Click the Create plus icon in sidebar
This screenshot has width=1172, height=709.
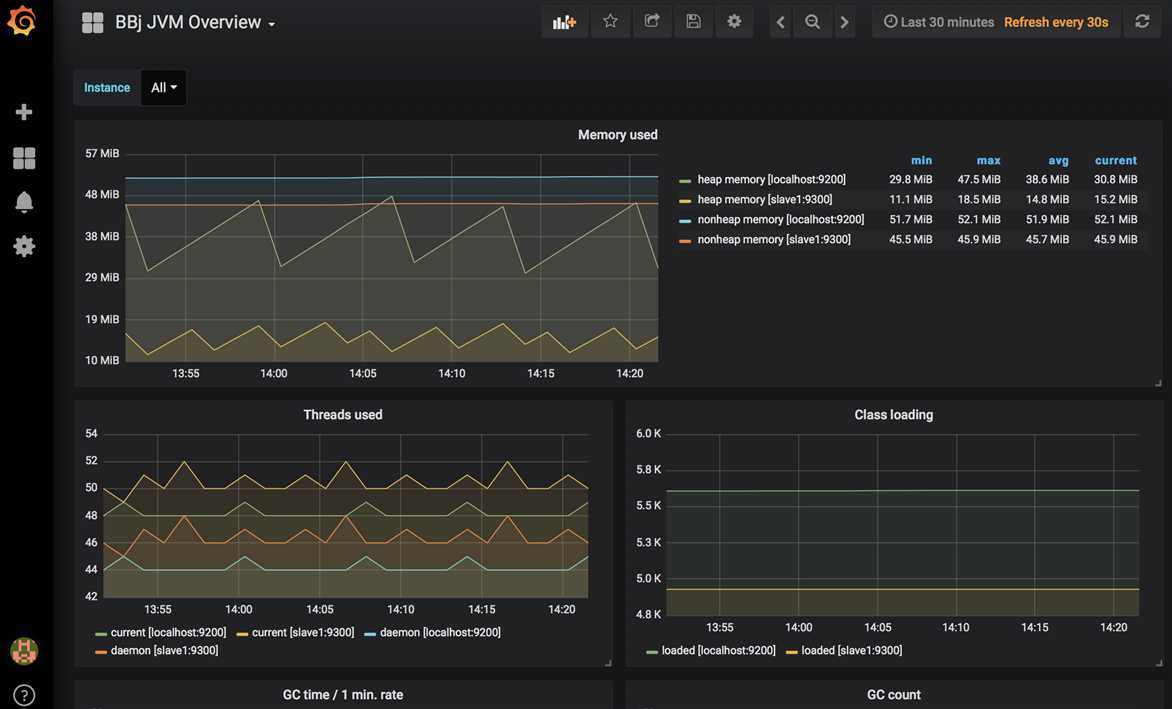(24, 112)
